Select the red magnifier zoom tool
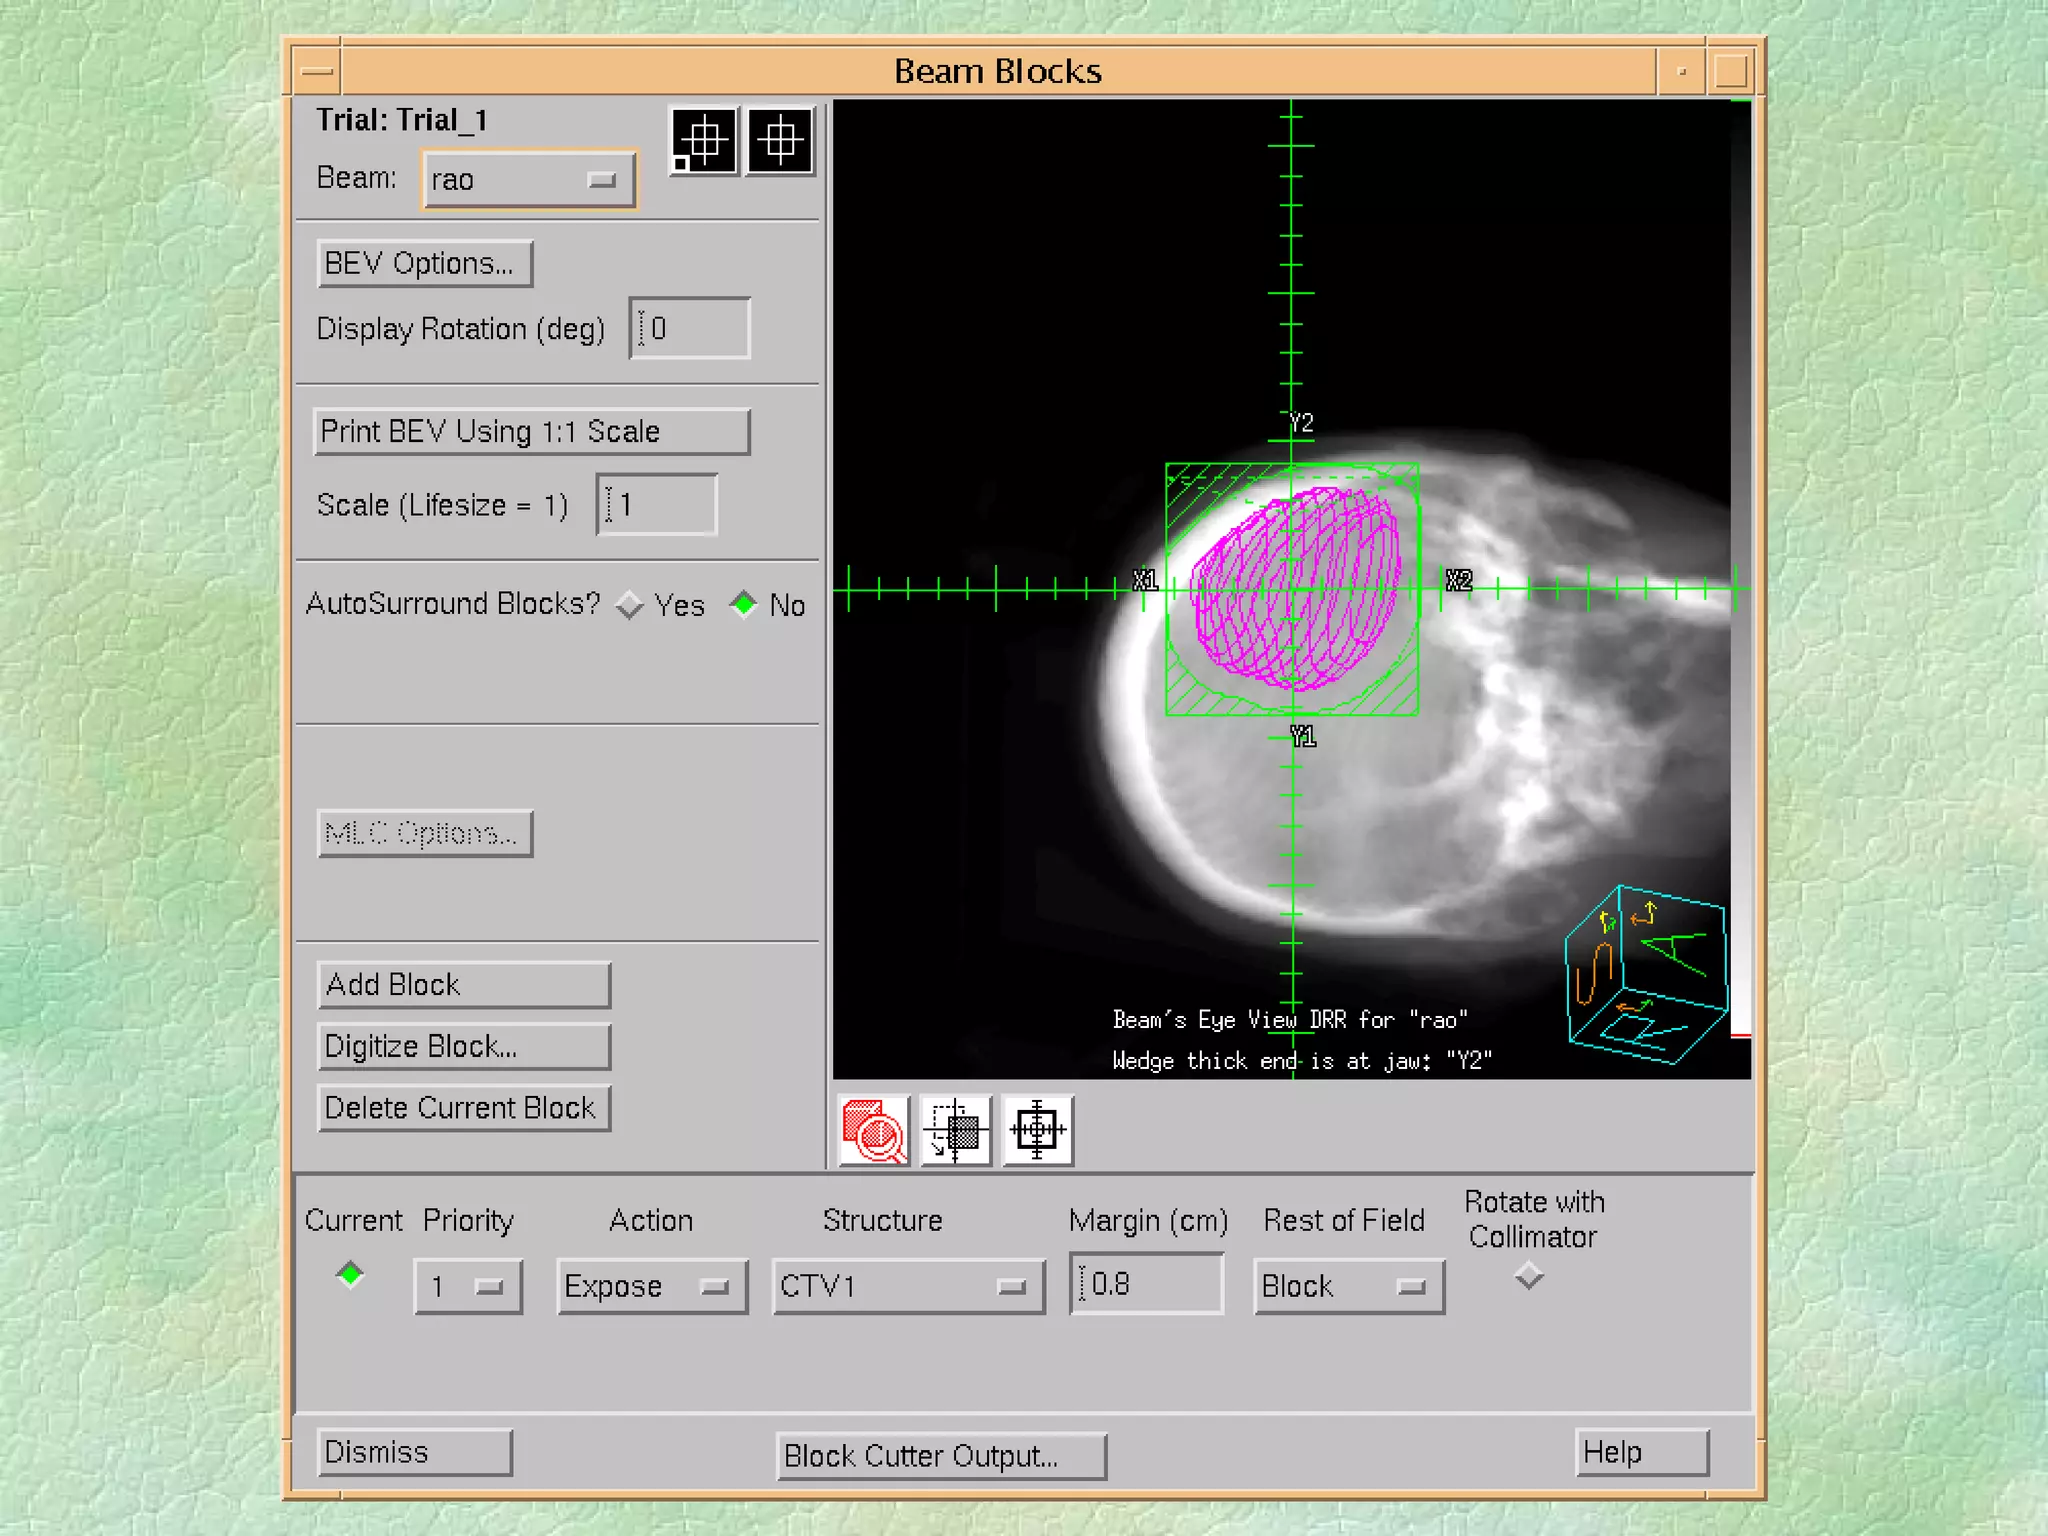2048x1536 pixels. (x=873, y=1131)
